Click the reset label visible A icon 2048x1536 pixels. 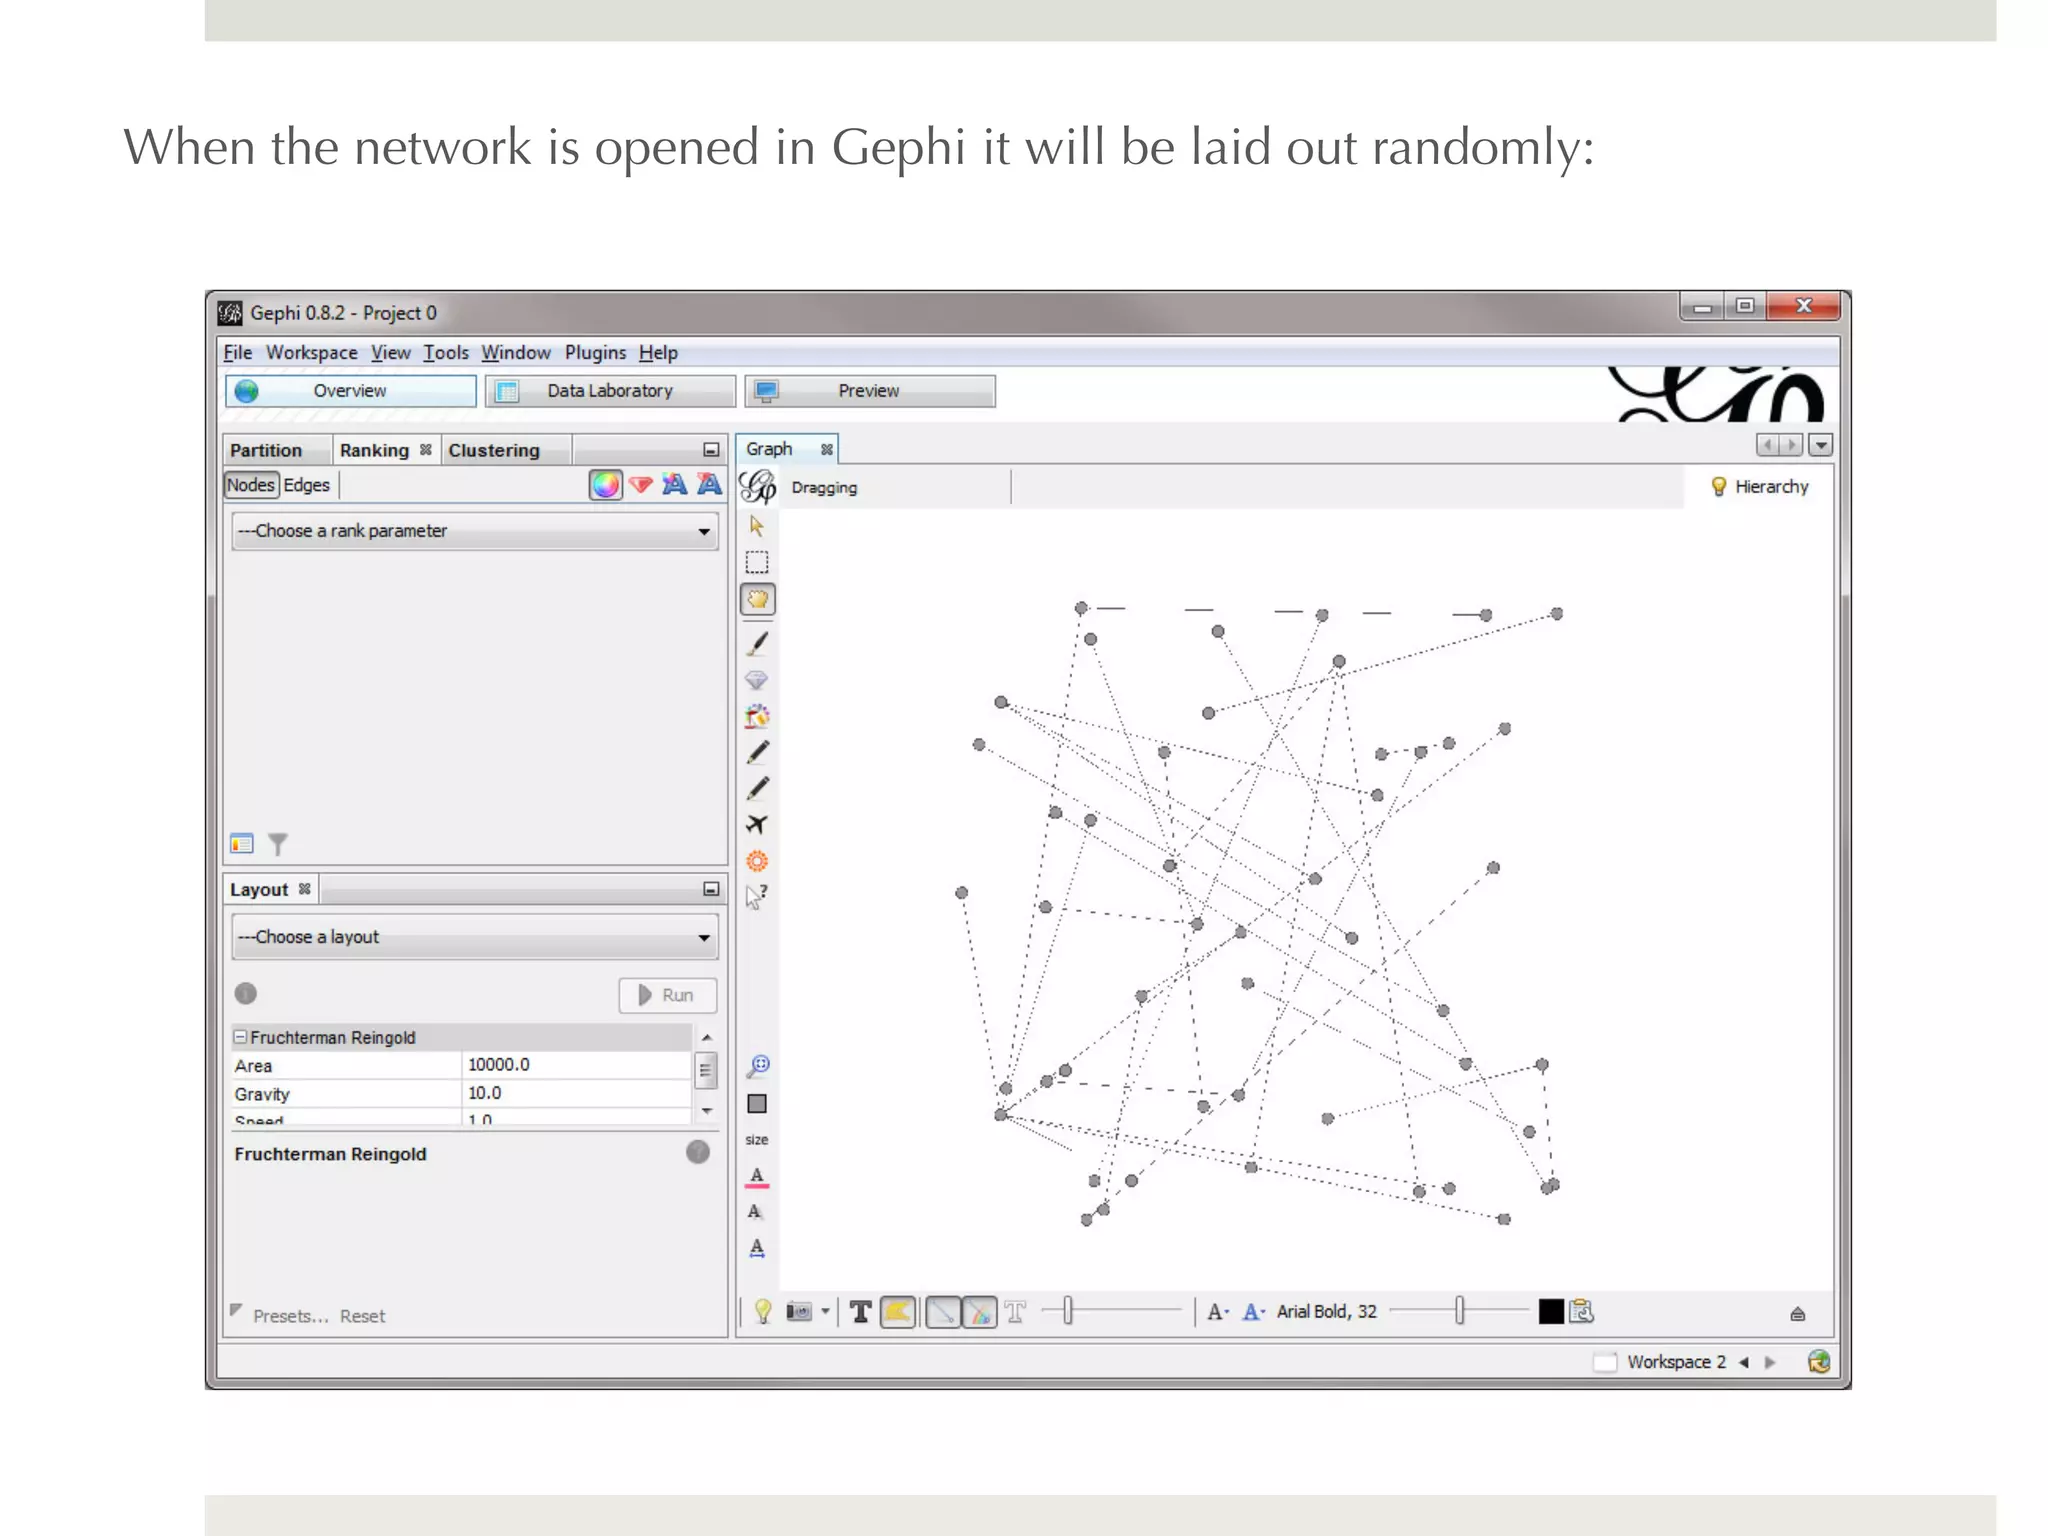click(x=756, y=1212)
